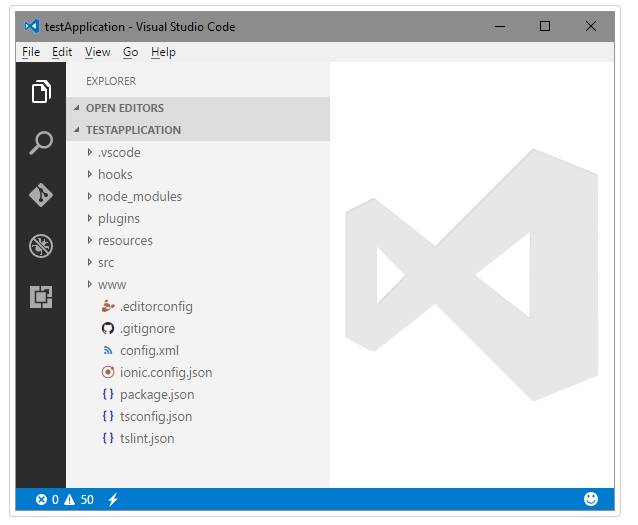
Task: Open the Extensions view in activity bar
Action: 41,297
